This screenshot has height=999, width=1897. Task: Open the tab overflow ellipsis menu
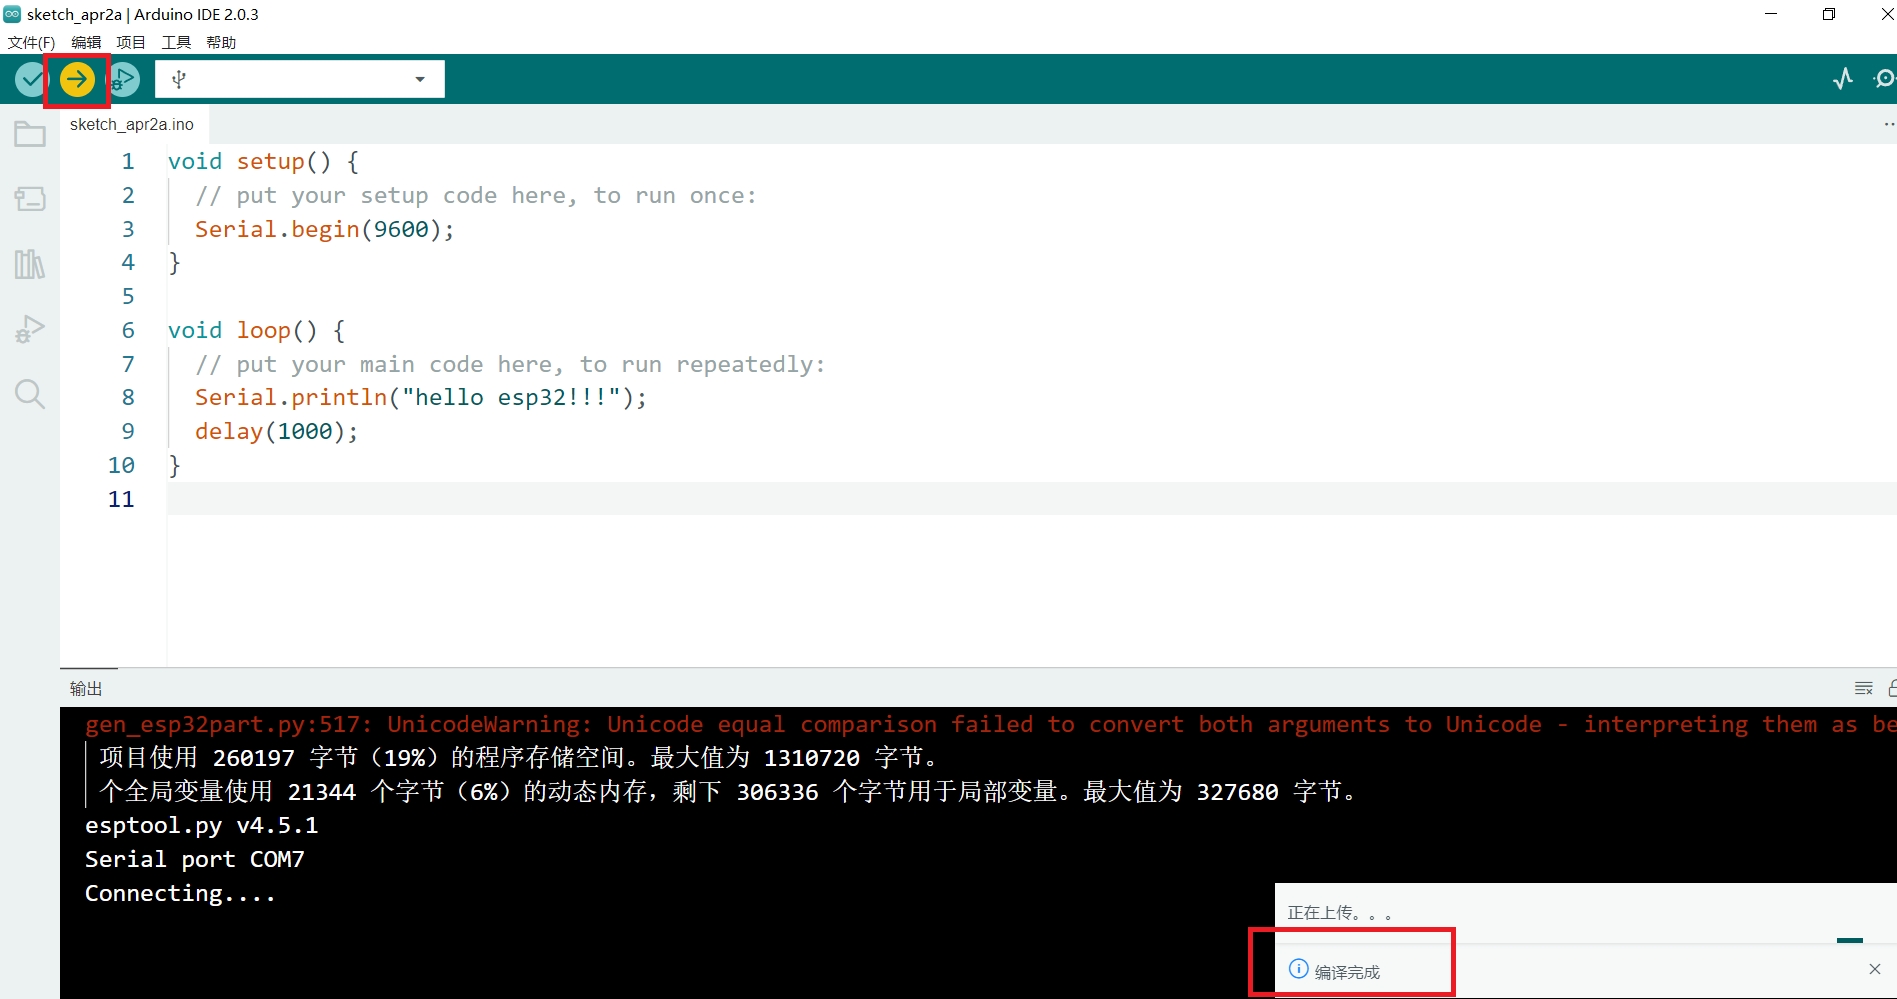tap(1888, 124)
